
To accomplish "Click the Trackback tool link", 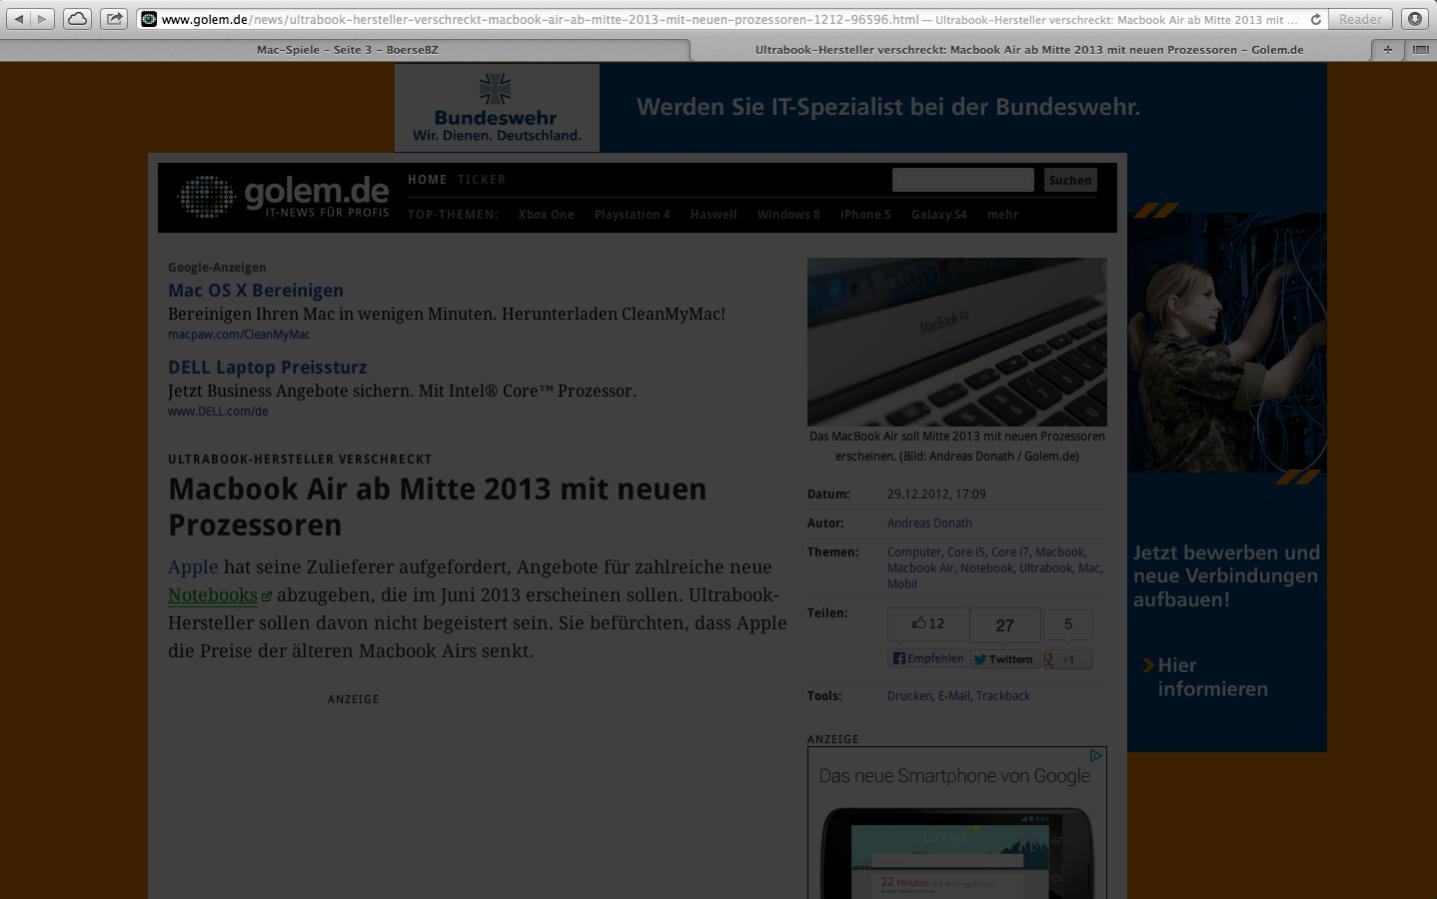I will 1003,696.
